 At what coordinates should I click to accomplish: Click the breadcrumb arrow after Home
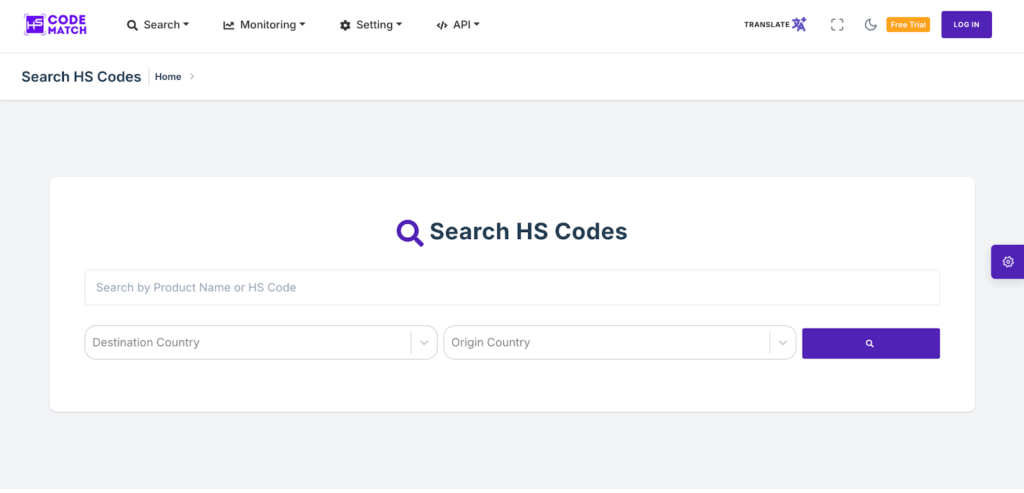(192, 77)
